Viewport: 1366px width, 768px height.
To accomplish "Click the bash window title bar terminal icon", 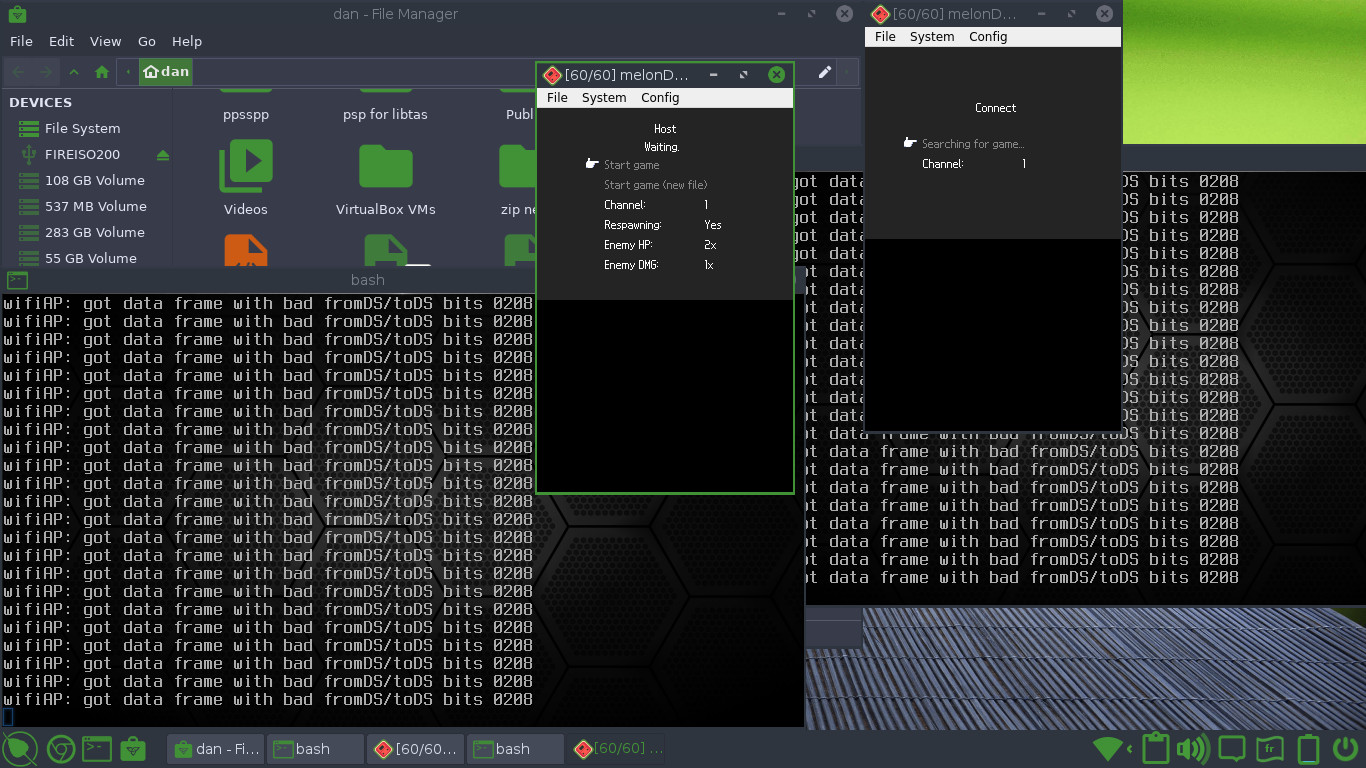I will 17,280.
